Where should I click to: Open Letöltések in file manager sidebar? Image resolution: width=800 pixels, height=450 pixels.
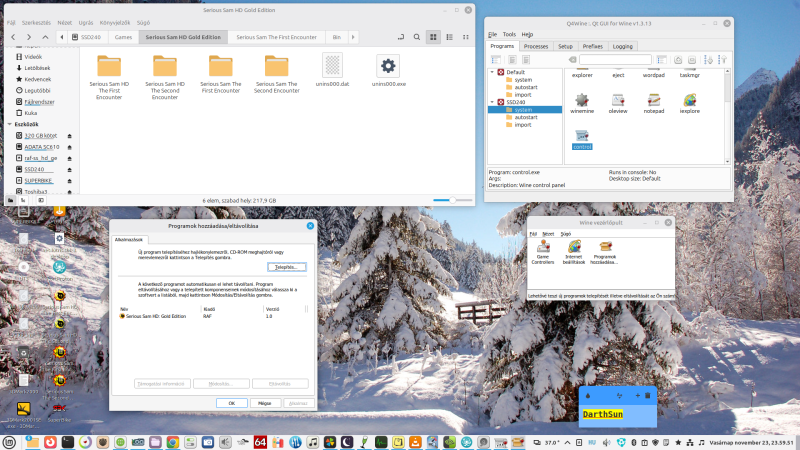[x=37, y=68]
